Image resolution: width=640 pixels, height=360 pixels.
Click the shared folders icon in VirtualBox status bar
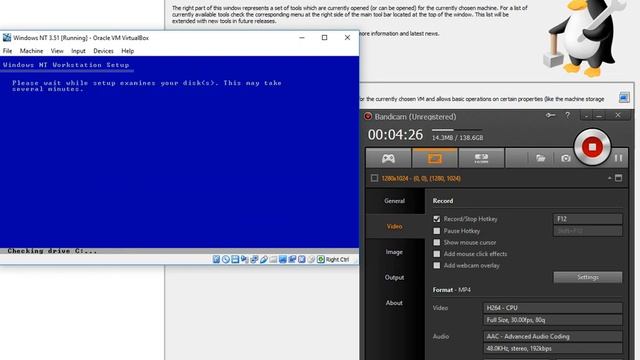coord(273,259)
